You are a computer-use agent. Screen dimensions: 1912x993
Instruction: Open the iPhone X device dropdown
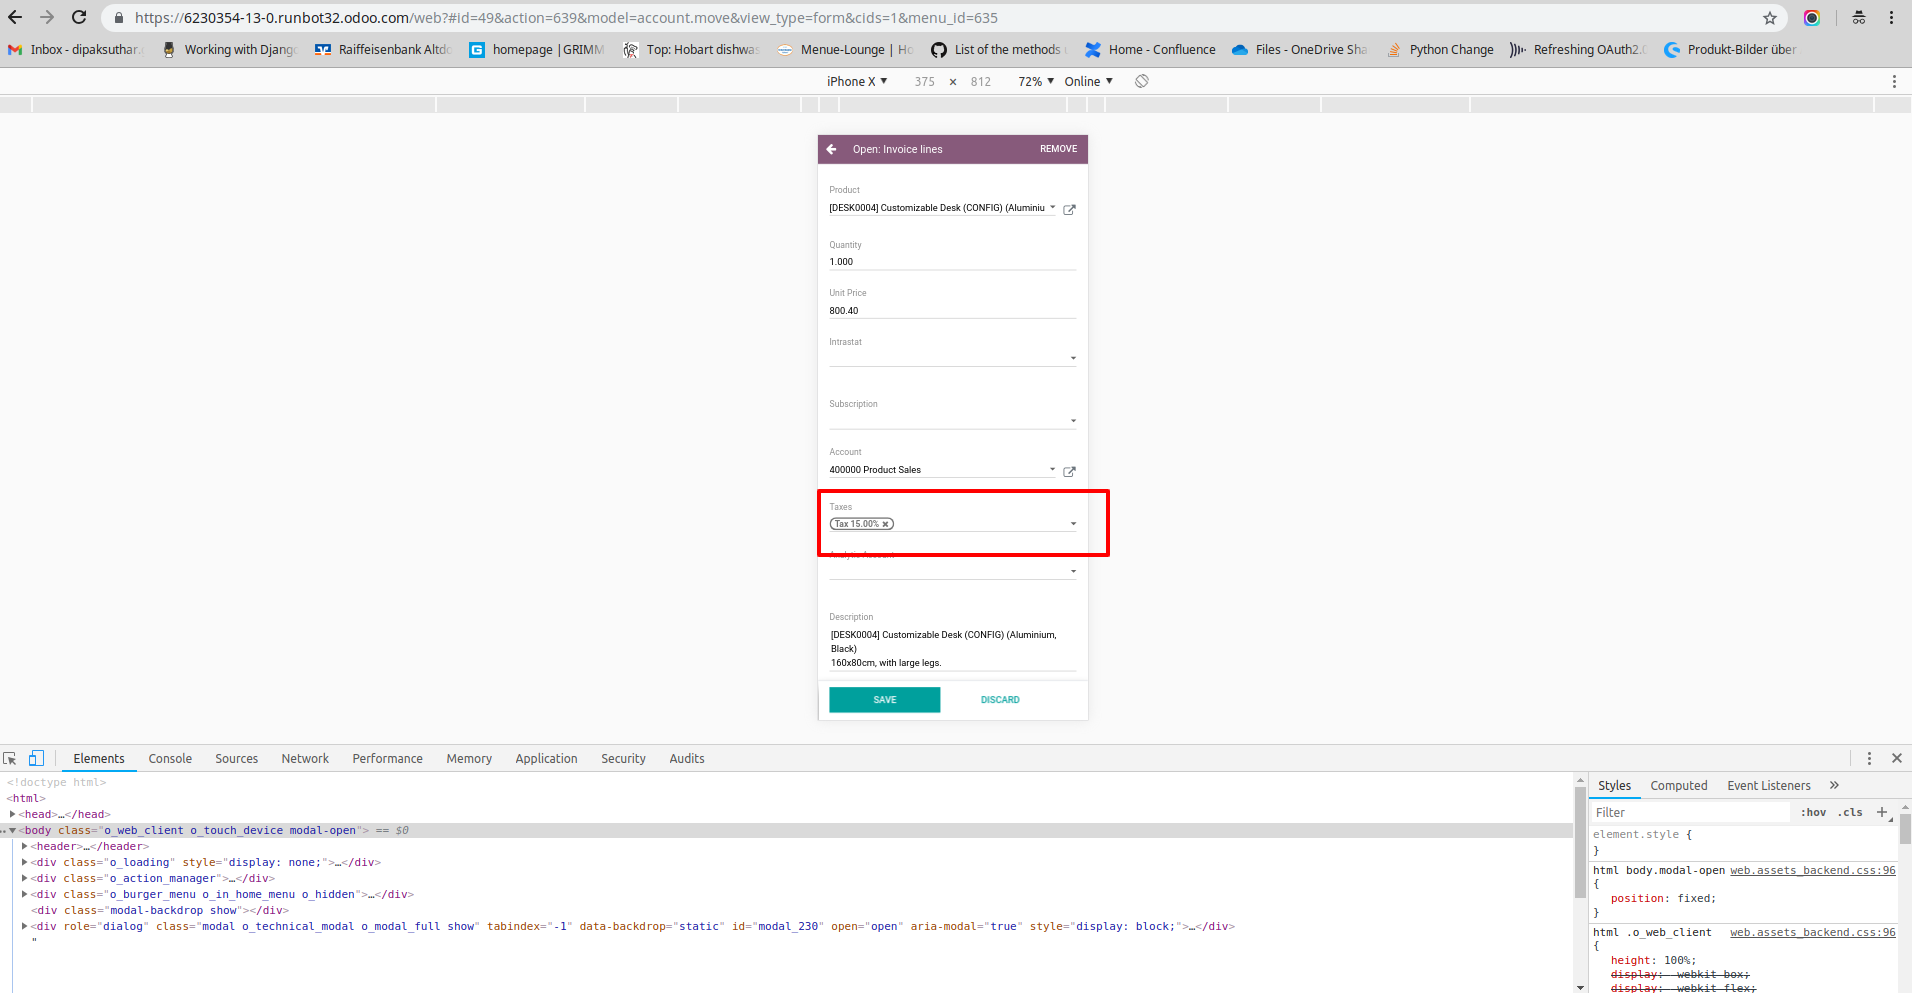pyautogui.click(x=856, y=81)
